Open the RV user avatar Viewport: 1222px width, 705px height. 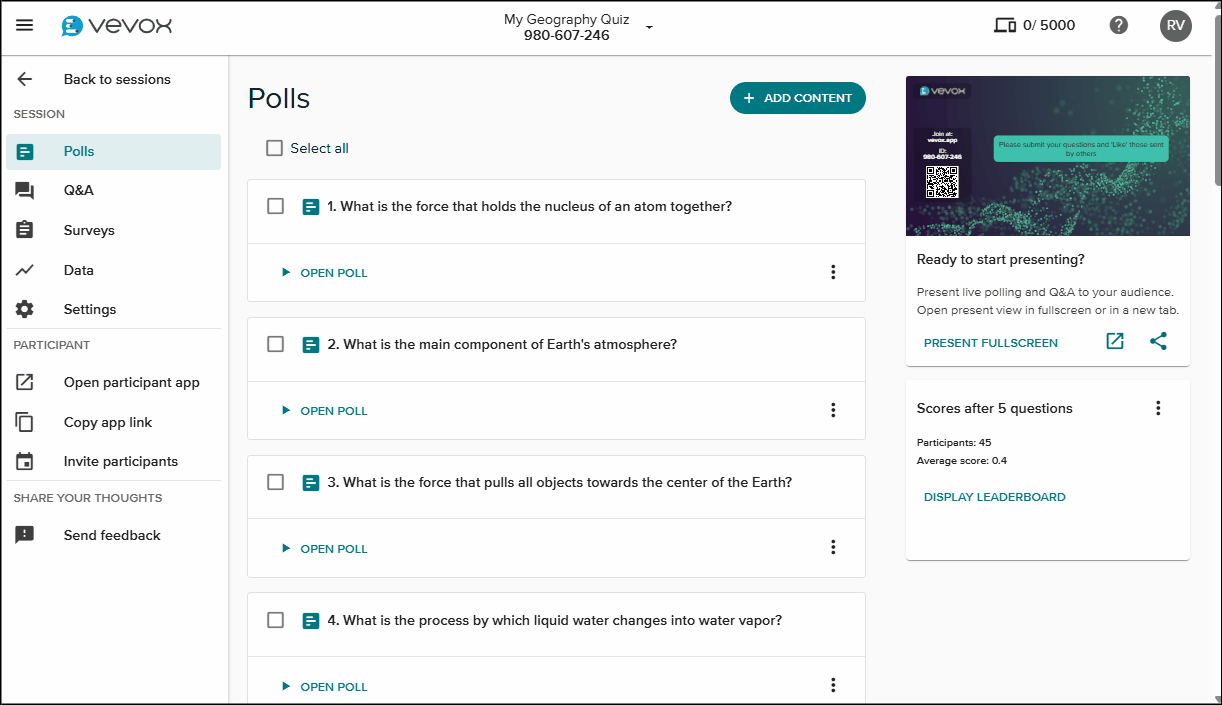[1175, 26]
